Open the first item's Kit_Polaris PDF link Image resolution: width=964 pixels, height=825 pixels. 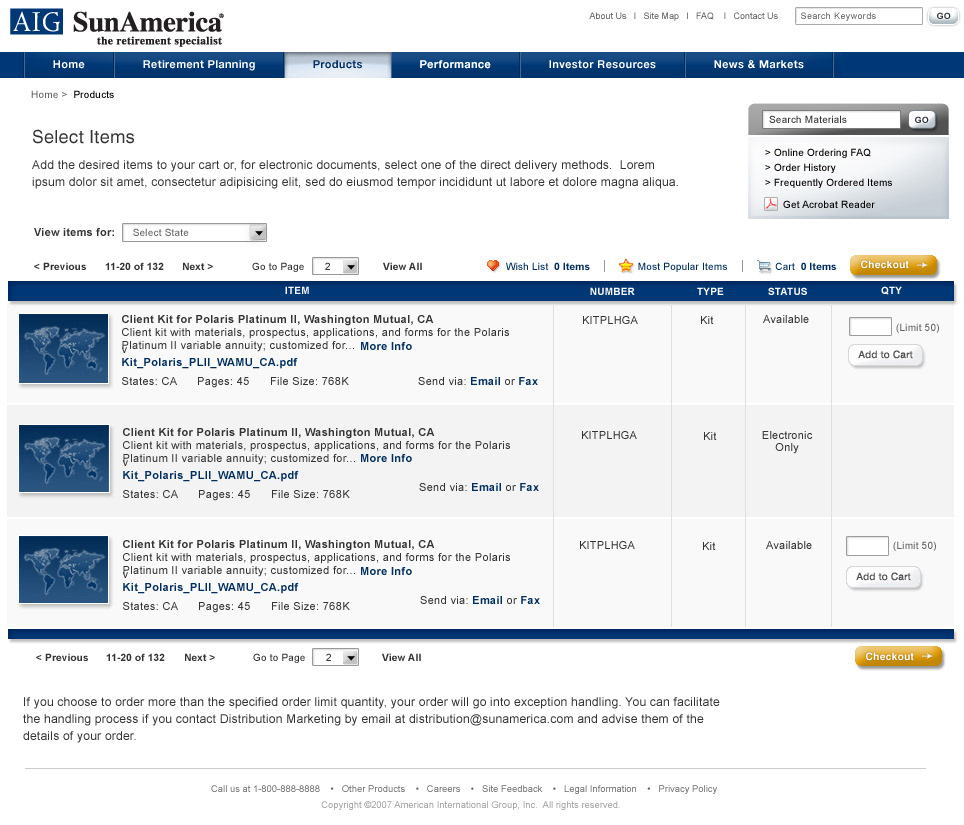209,363
